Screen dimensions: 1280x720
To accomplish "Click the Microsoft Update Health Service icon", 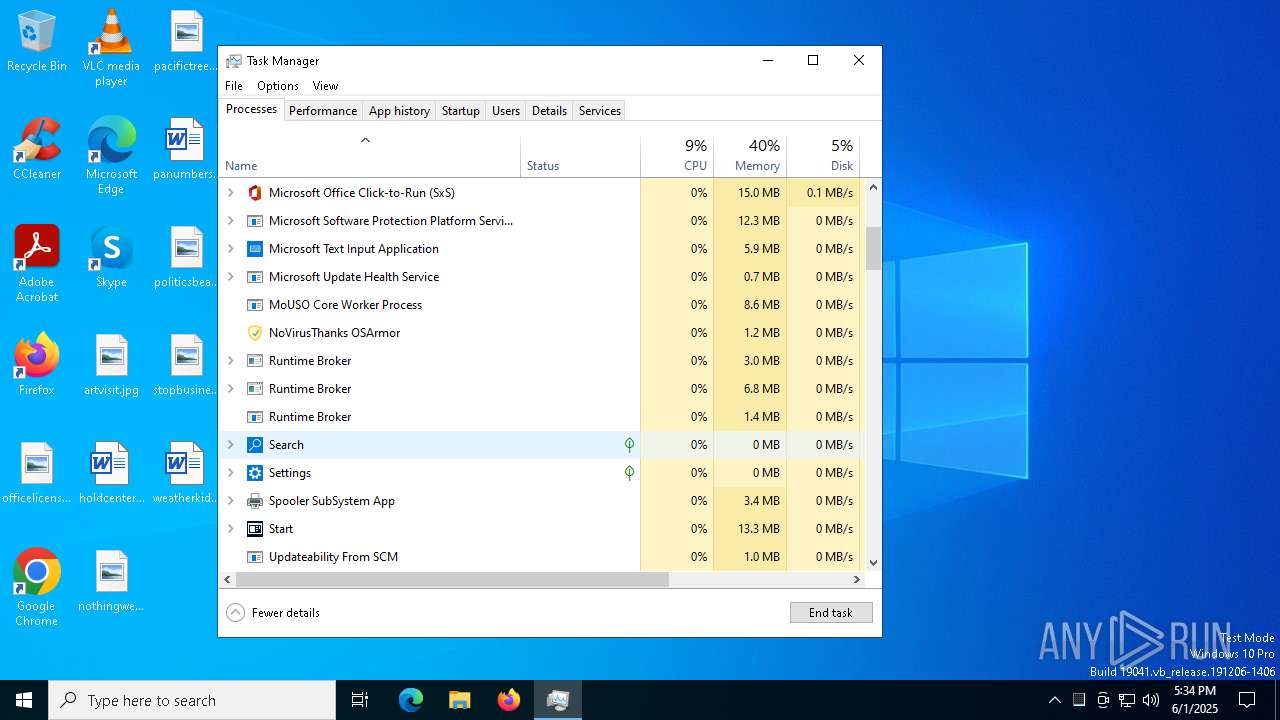I will click(255, 277).
